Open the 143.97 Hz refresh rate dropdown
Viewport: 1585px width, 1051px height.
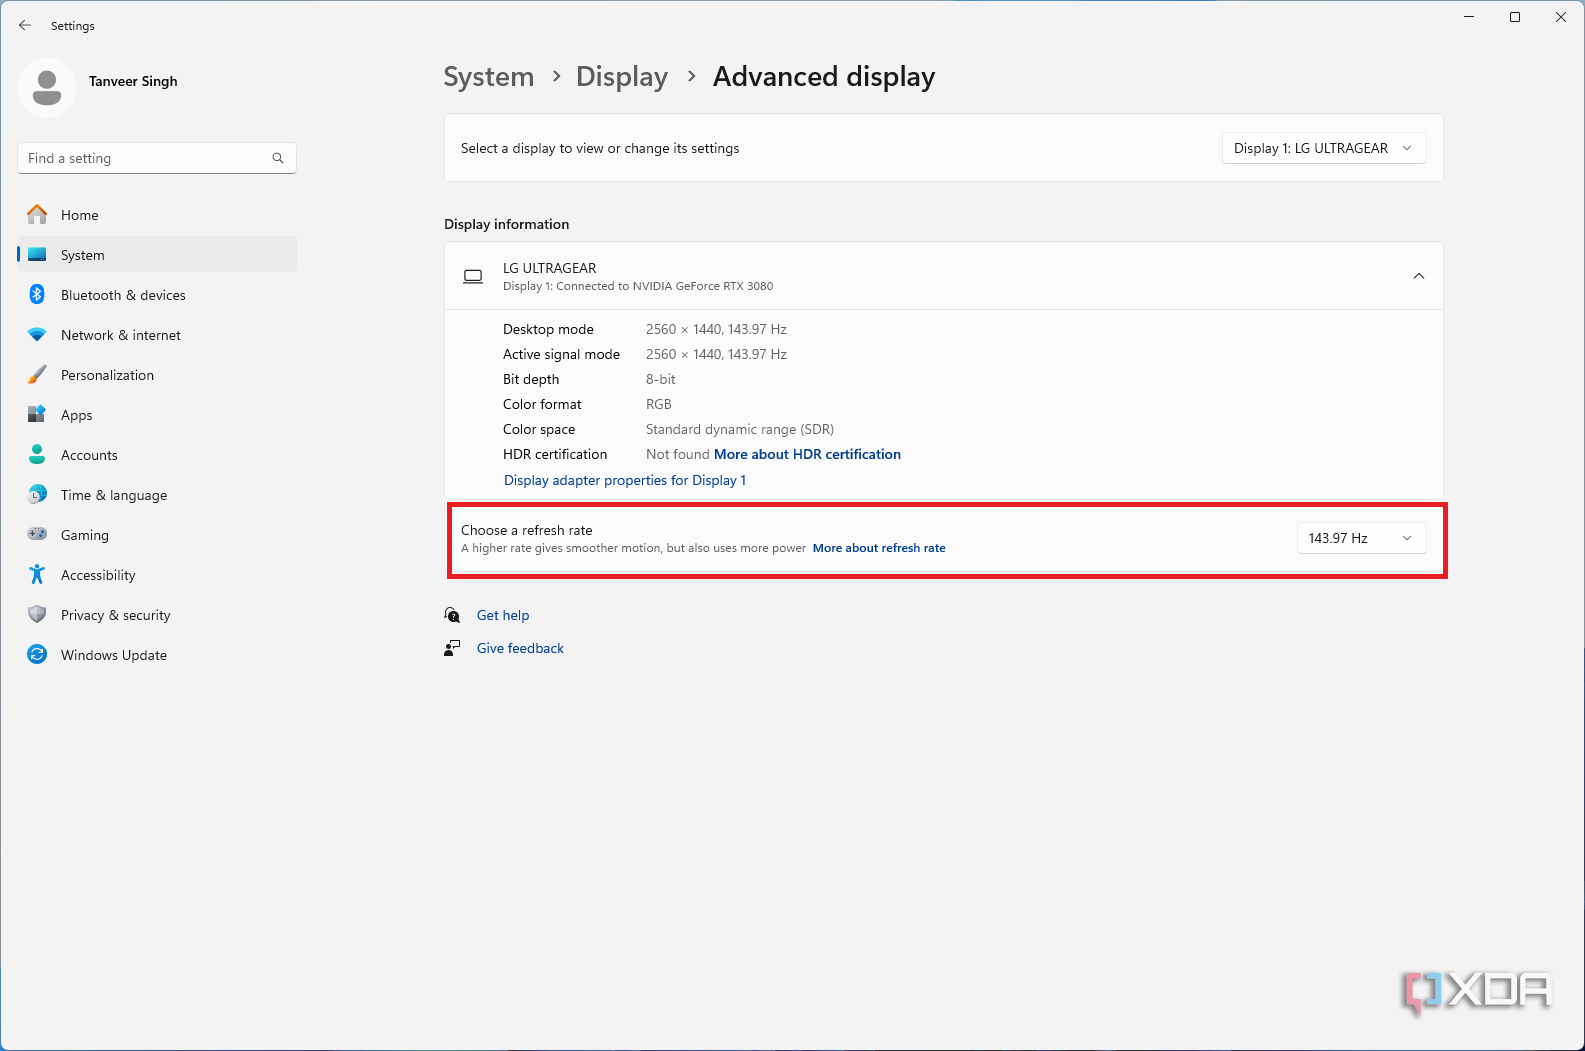pyautogui.click(x=1361, y=538)
